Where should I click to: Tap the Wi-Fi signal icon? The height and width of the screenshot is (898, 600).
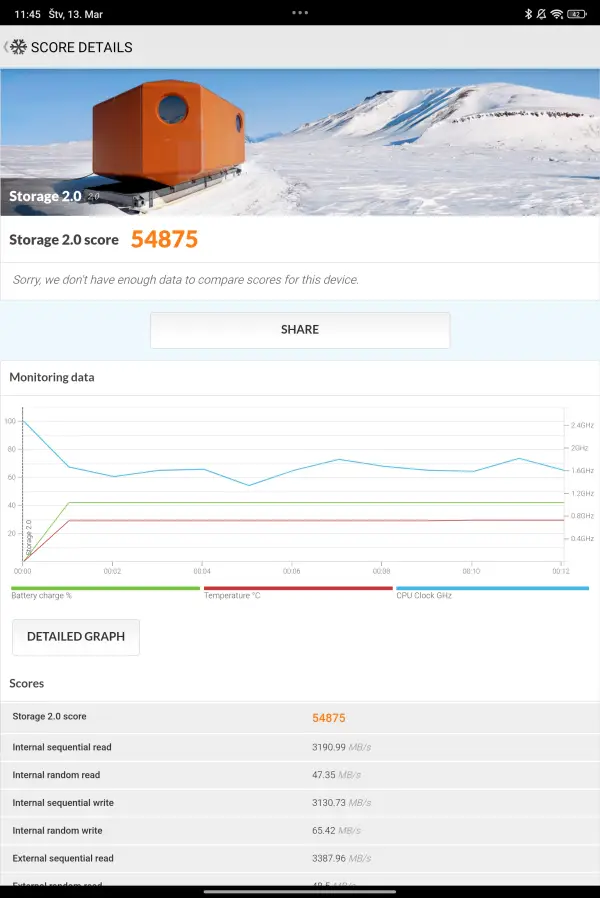556,14
